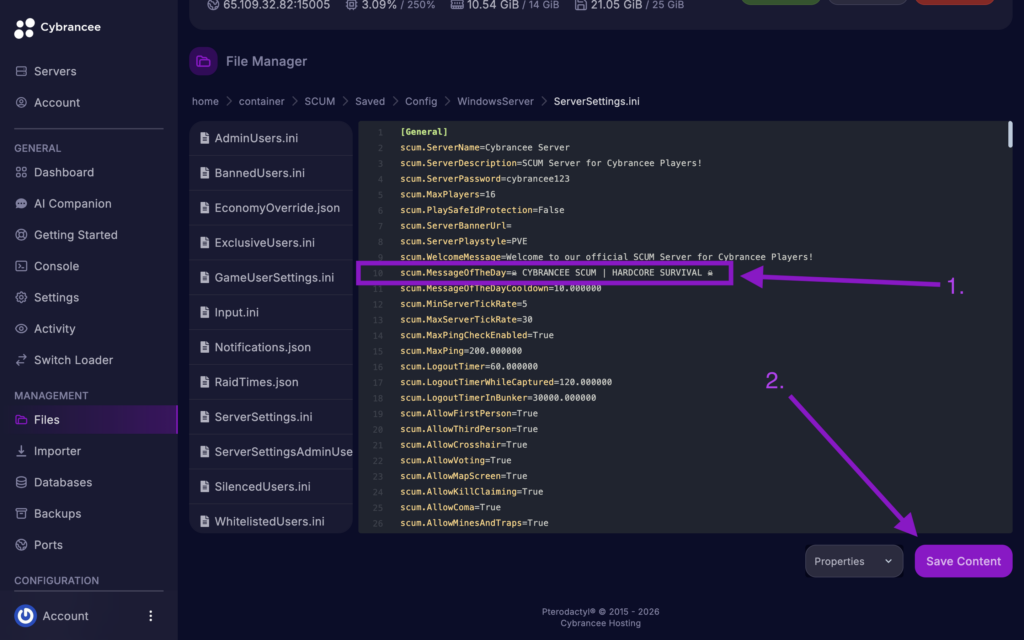Navigate to Config via the breadcrumb
Viewport: 1024px width, 640px height.
coord(420,101)
